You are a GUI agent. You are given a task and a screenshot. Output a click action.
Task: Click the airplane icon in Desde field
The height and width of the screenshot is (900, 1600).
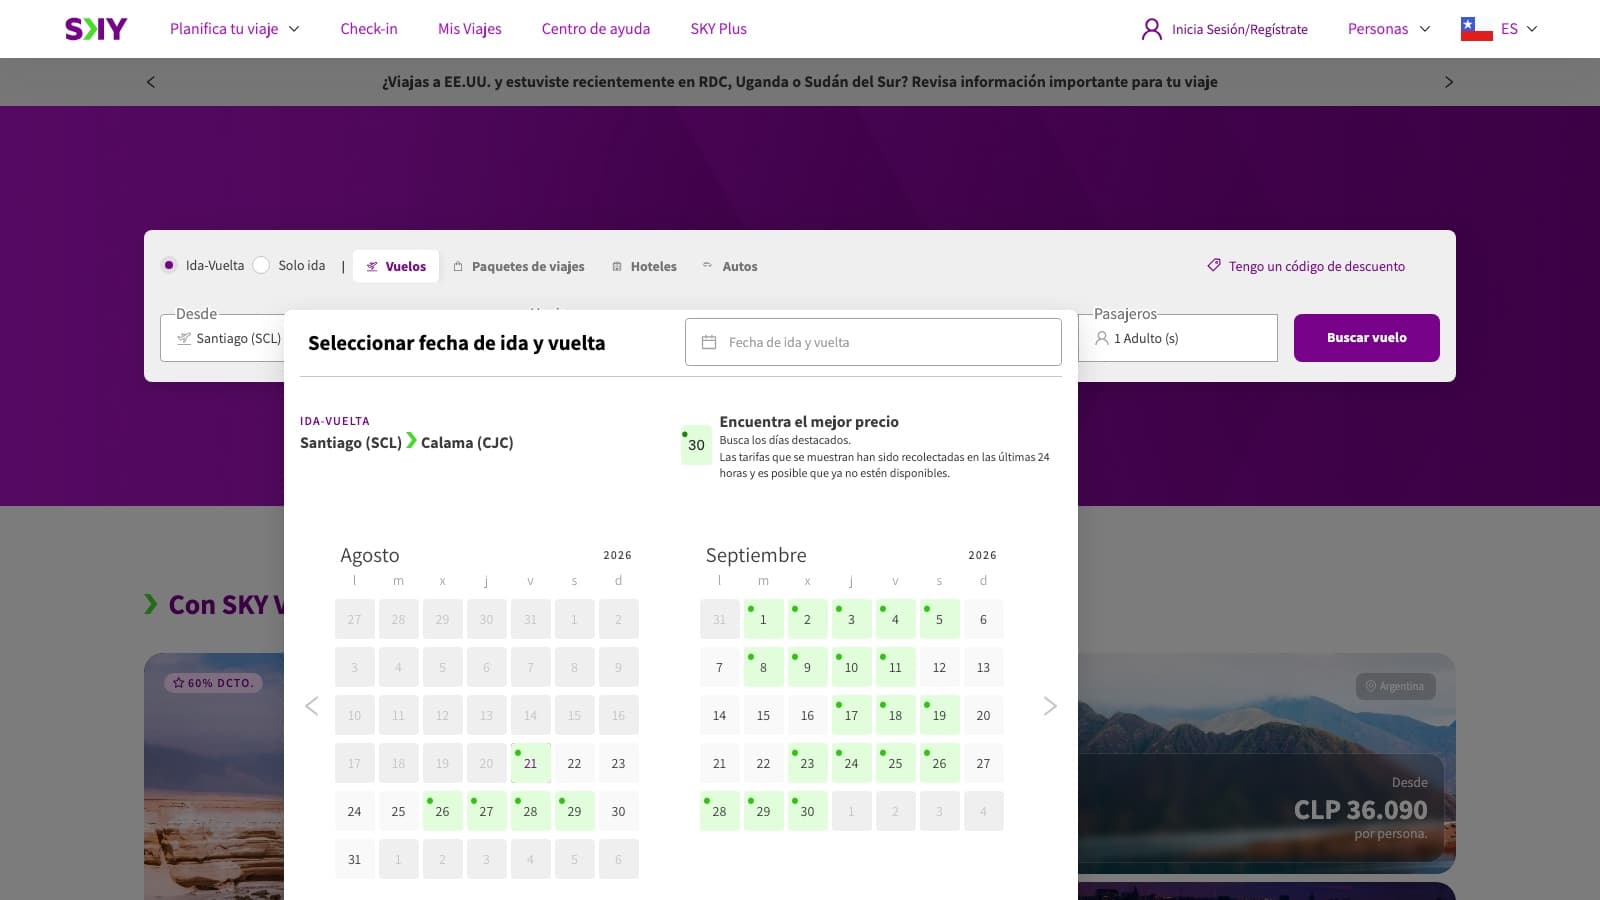pyautogui.click(x=184, y=338)
